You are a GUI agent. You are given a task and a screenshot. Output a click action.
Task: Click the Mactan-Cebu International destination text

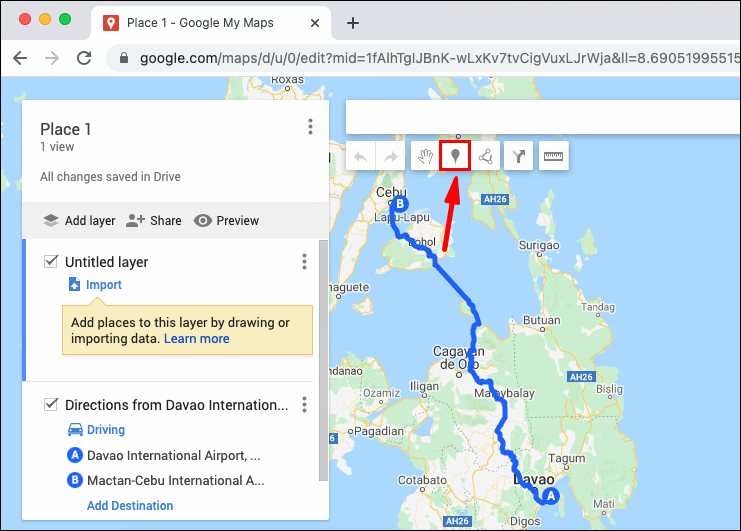(x=176, y=480)
